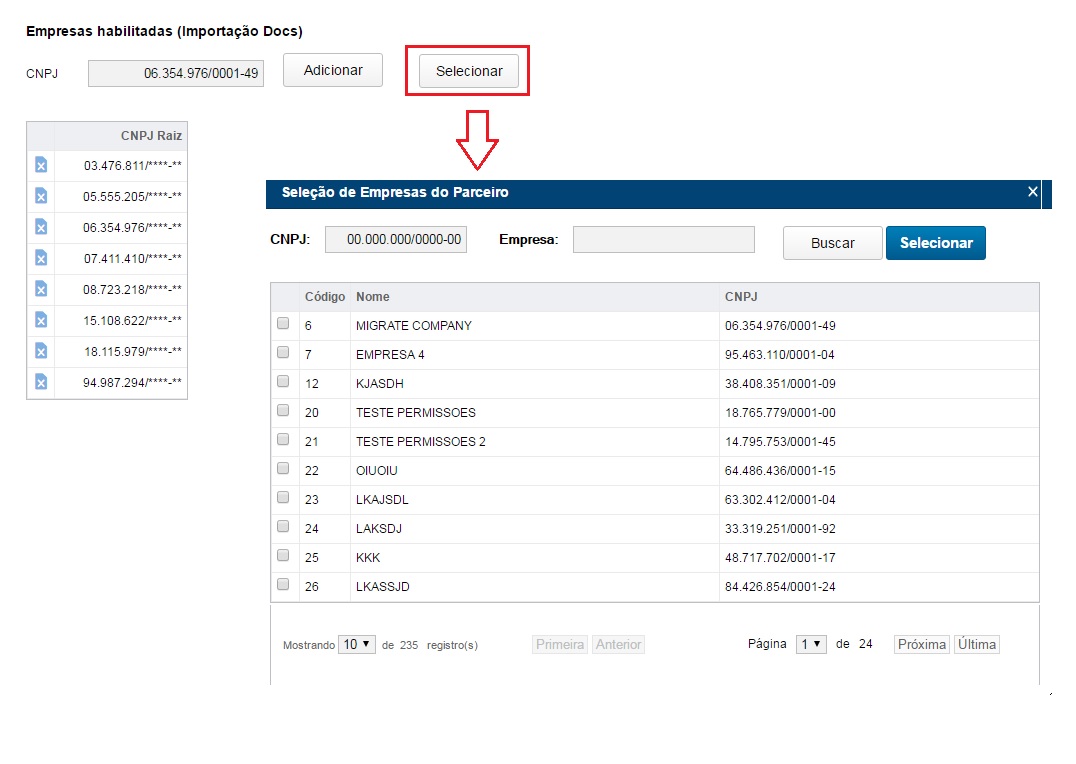
Task: Click delete icon for 06.354.976 root
Action: 41,227
